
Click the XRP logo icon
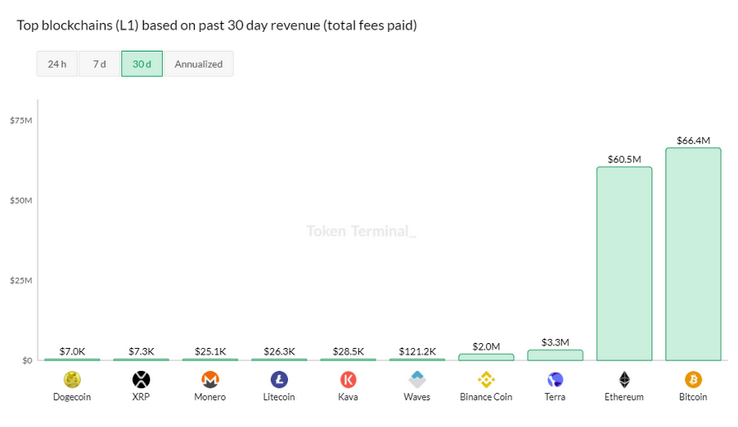tap(141, 380)
